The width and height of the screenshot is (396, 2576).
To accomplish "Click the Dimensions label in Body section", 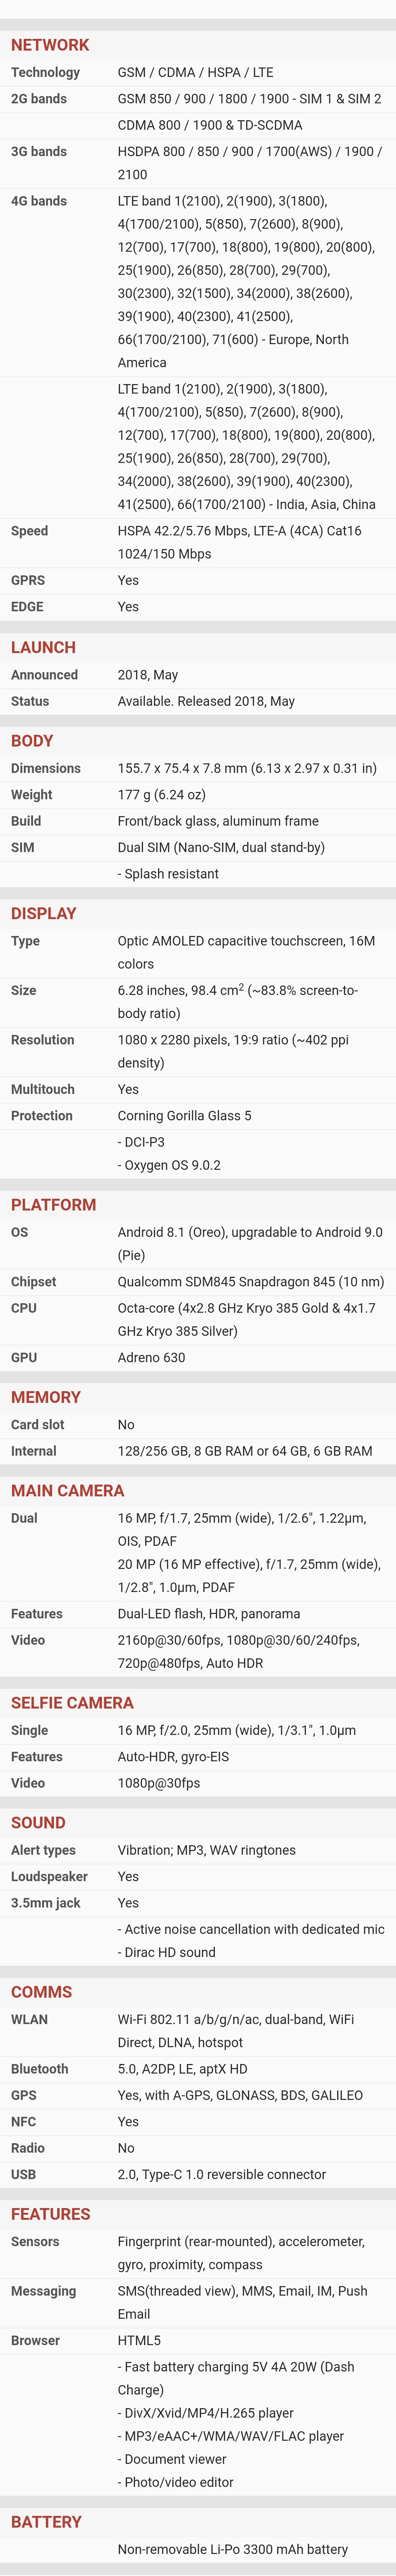I will (46, 768).
